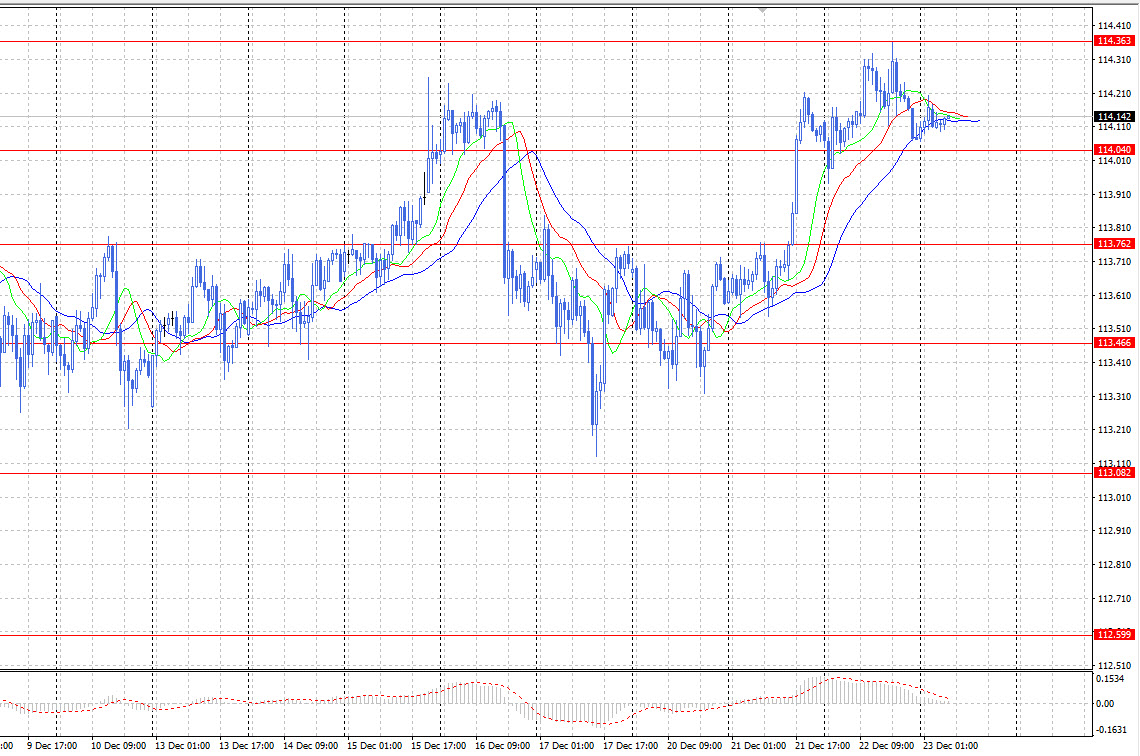Click the -0.1631 indicator scale value
1140x756 pixels.
click(1110, 730)
